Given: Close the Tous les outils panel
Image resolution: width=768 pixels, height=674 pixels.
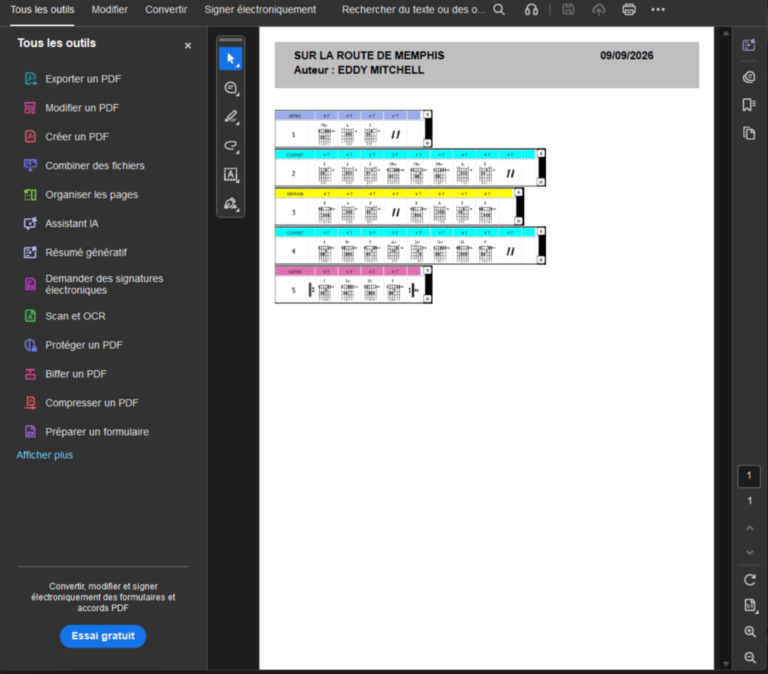Looking at the screenshot, I should (x=188, y=46).
